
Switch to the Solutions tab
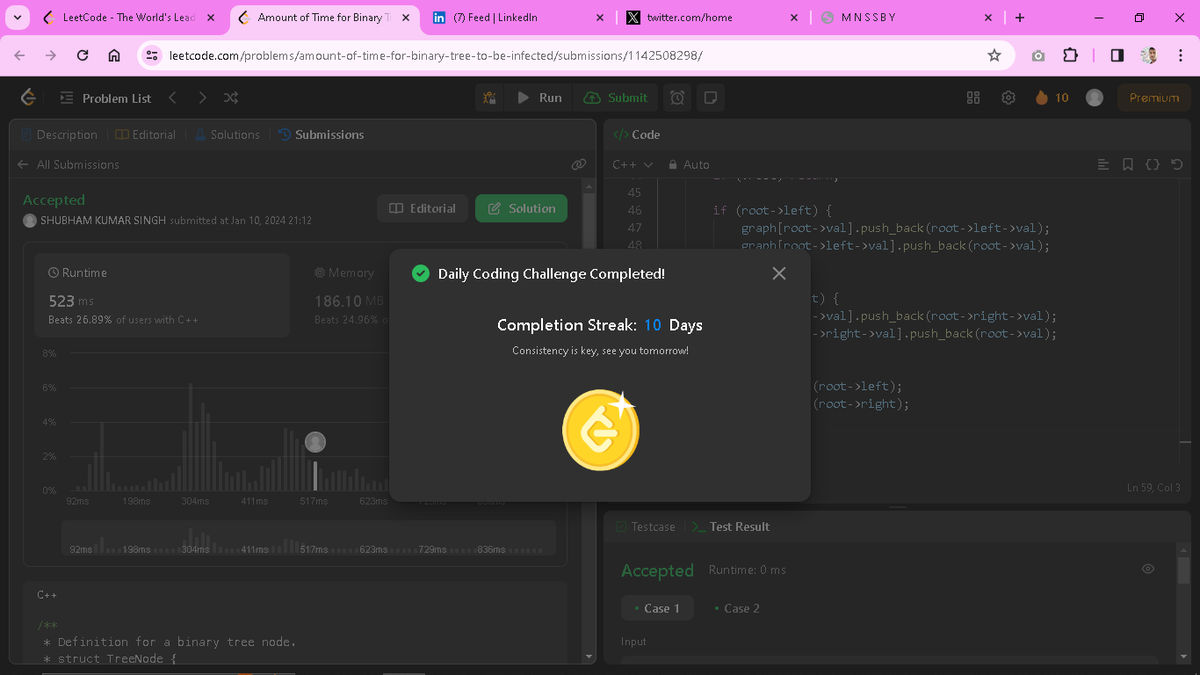[227, 135]
